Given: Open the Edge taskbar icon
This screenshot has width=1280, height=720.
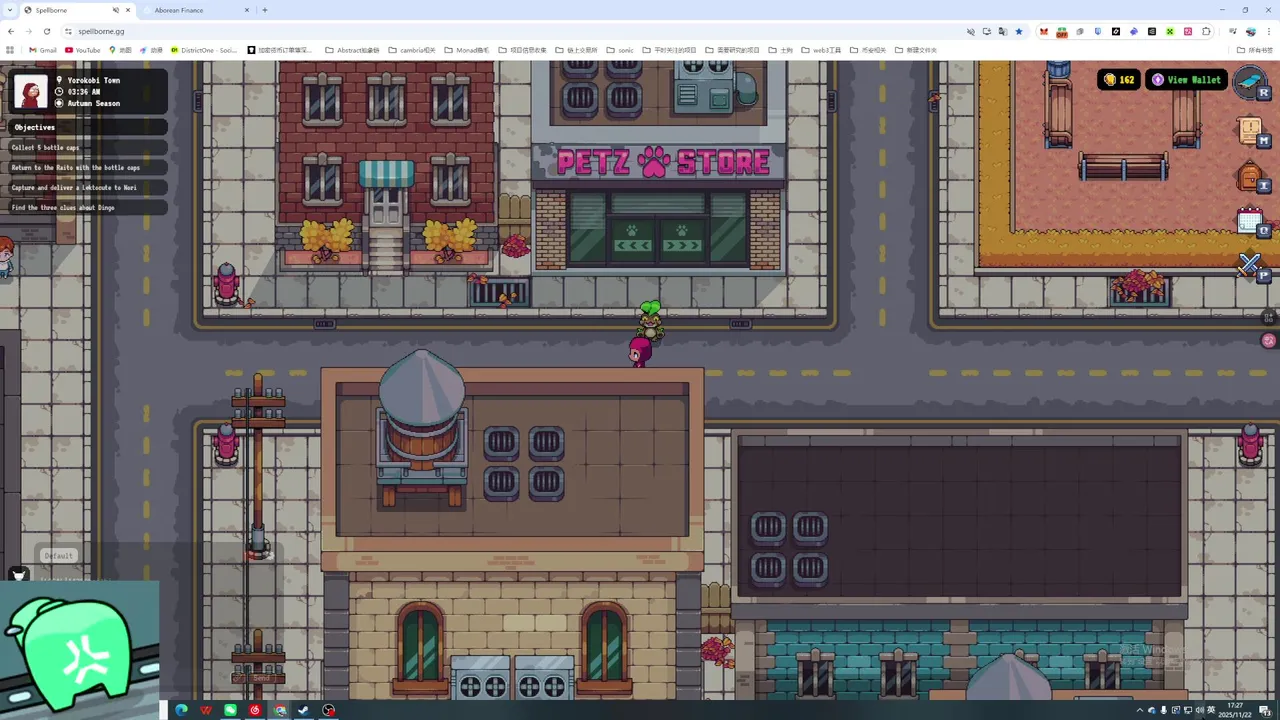Looking at the screenshot, I should (x=182, y=710).
